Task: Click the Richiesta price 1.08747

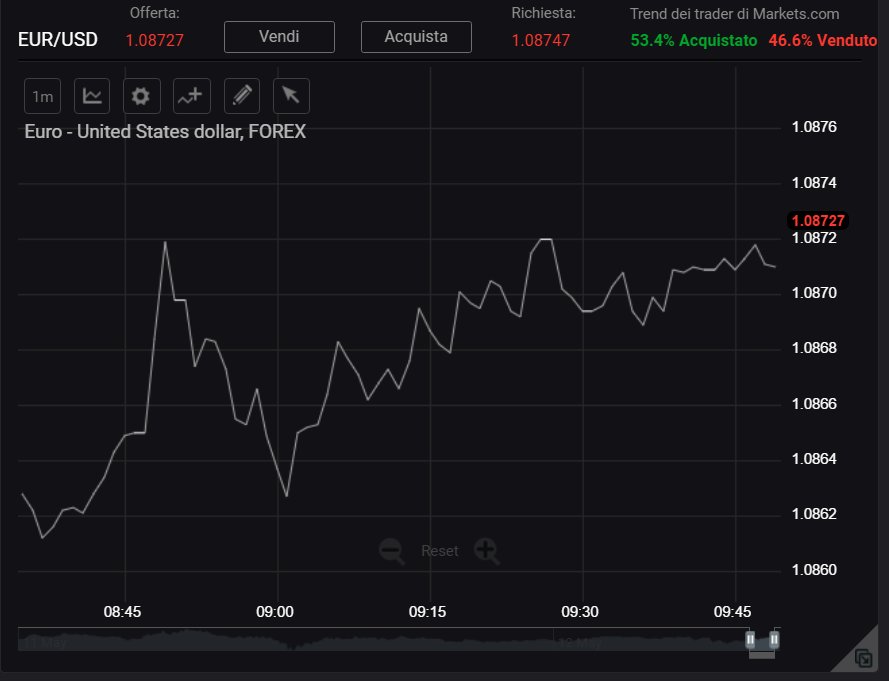Action: click(541, 40)
